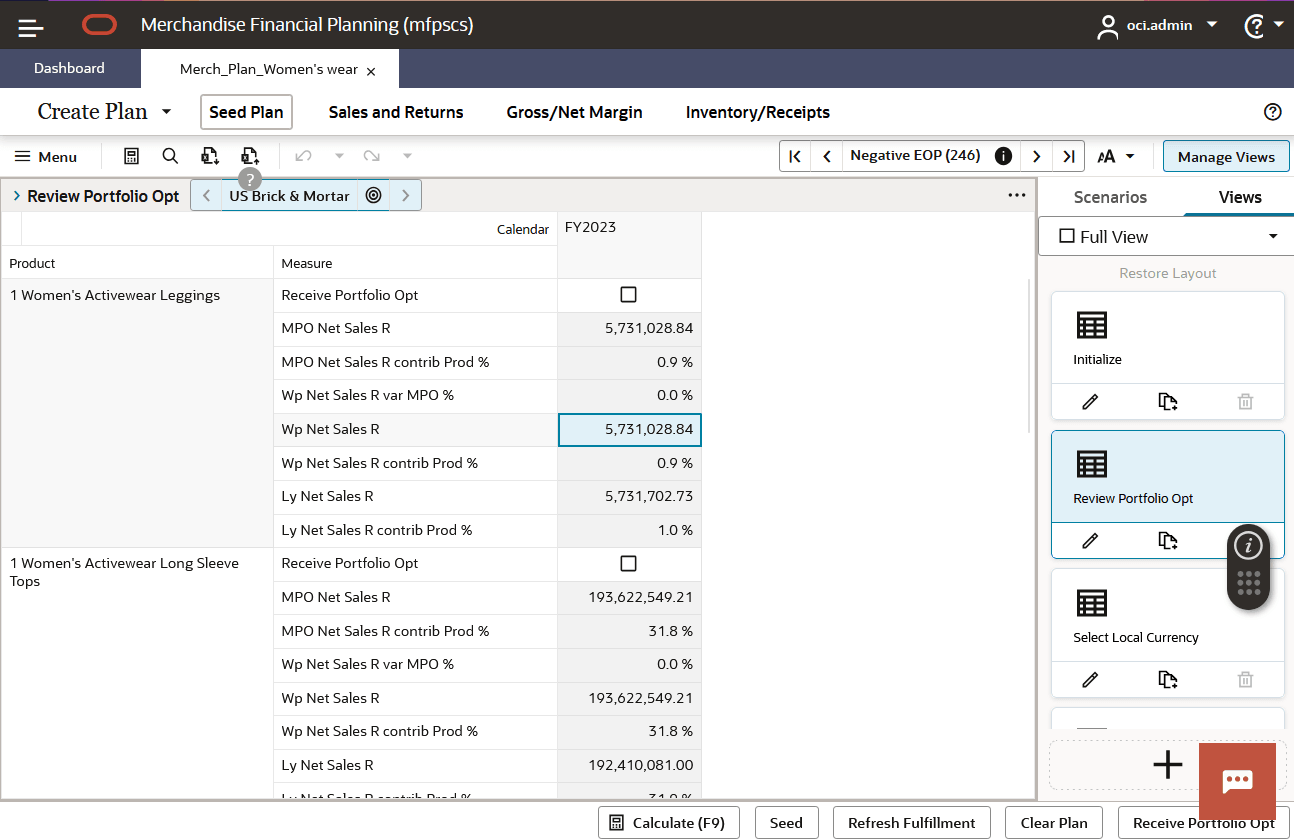Click the Manage Views button
The height and width of the screenshot is (840, 1294).
(x=1226, y=156)
